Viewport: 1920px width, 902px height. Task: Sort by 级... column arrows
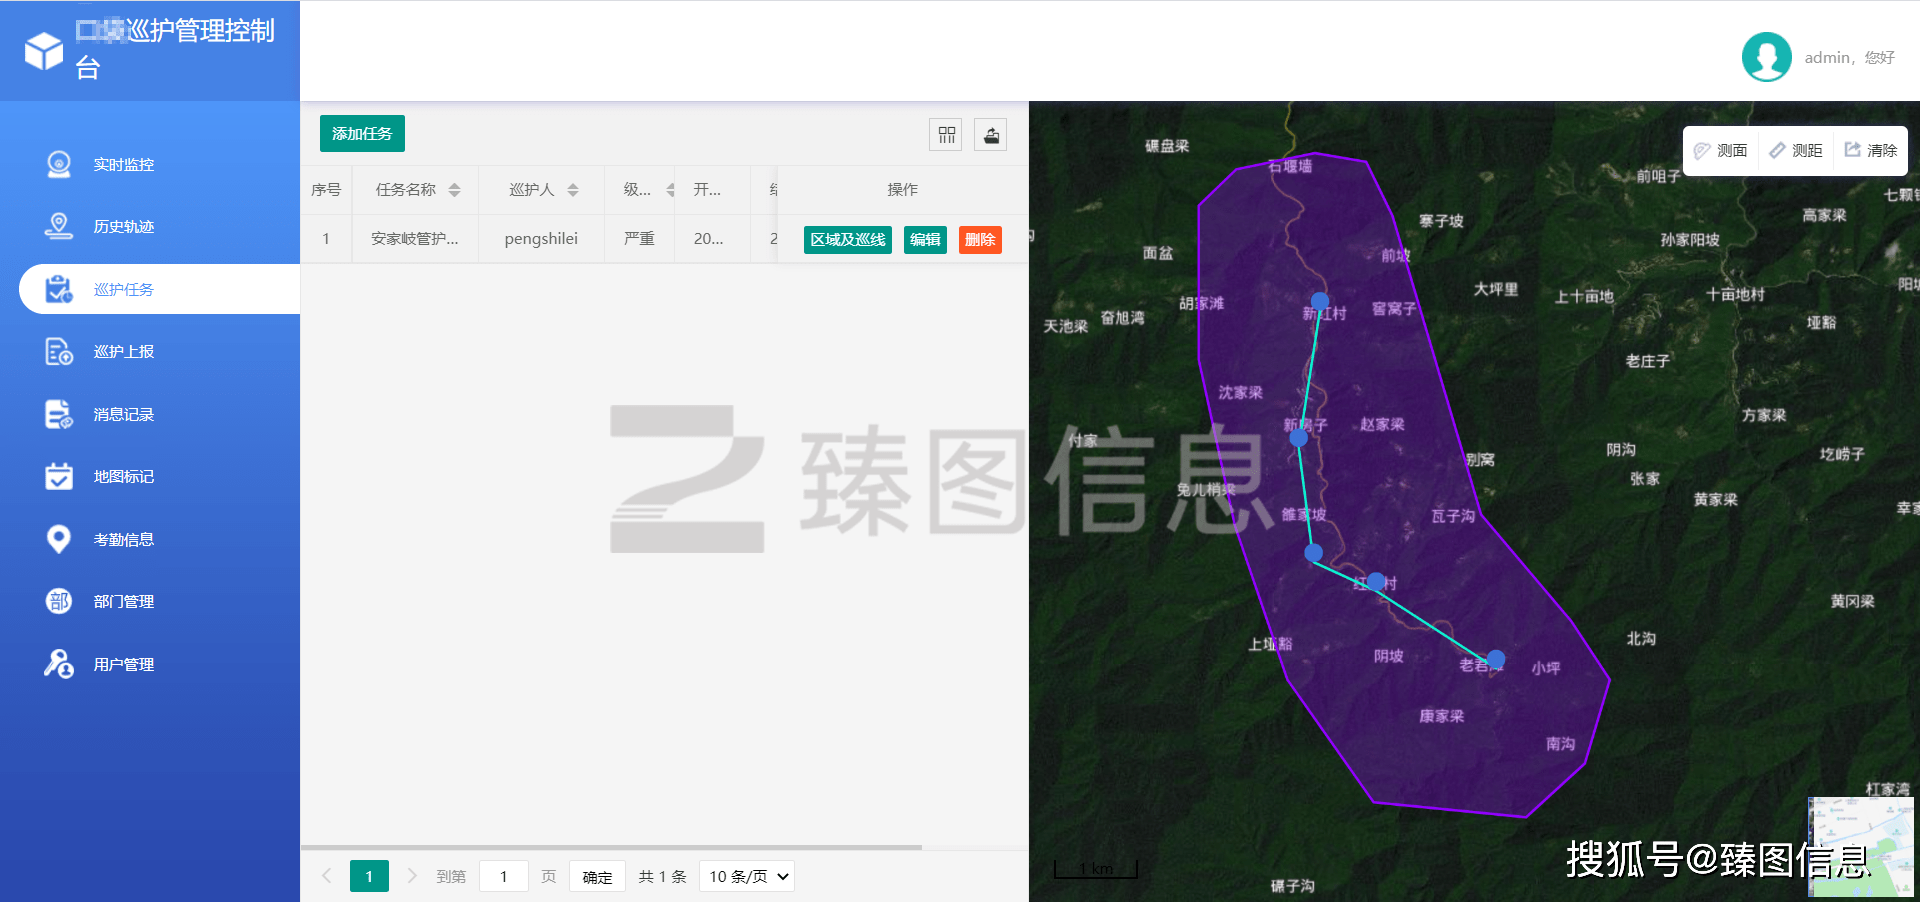point(670,190)
